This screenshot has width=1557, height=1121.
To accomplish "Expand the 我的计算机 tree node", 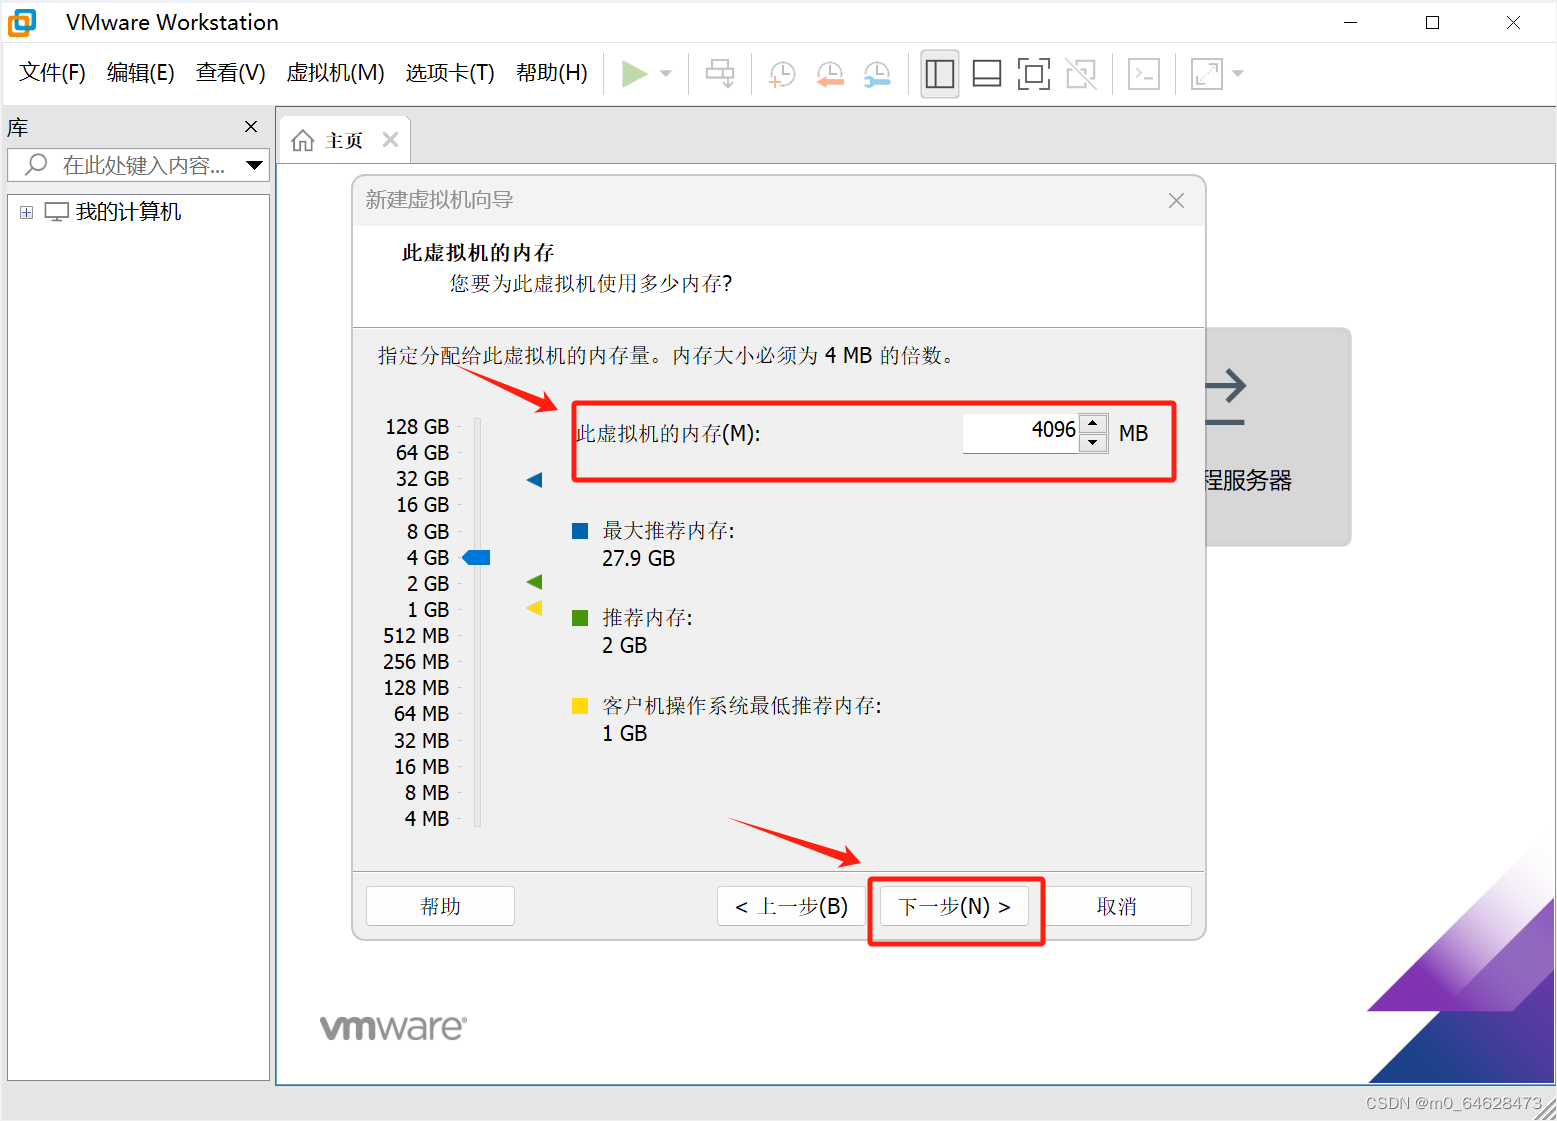I will (x=26, y=212).
